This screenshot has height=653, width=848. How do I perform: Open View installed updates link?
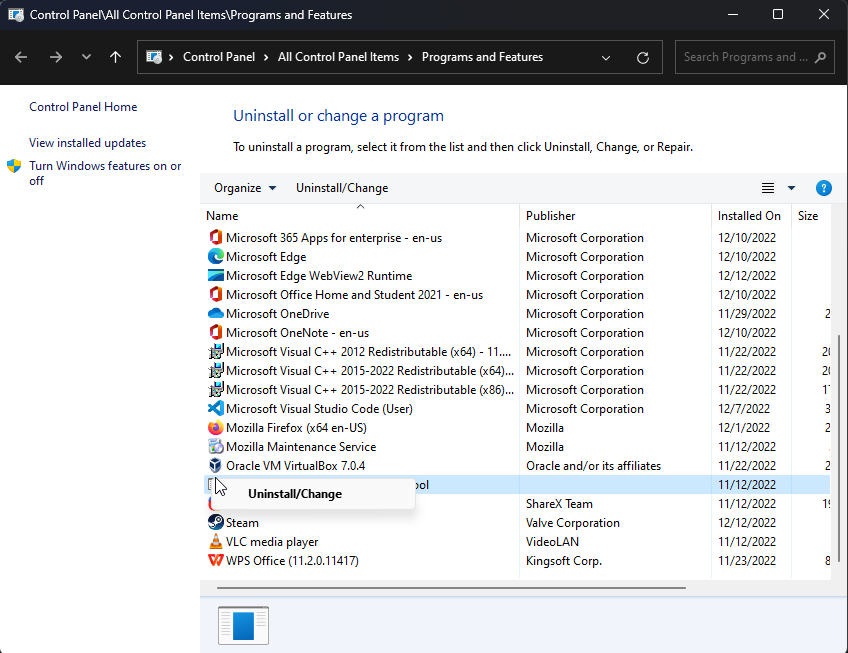point(88,143)
